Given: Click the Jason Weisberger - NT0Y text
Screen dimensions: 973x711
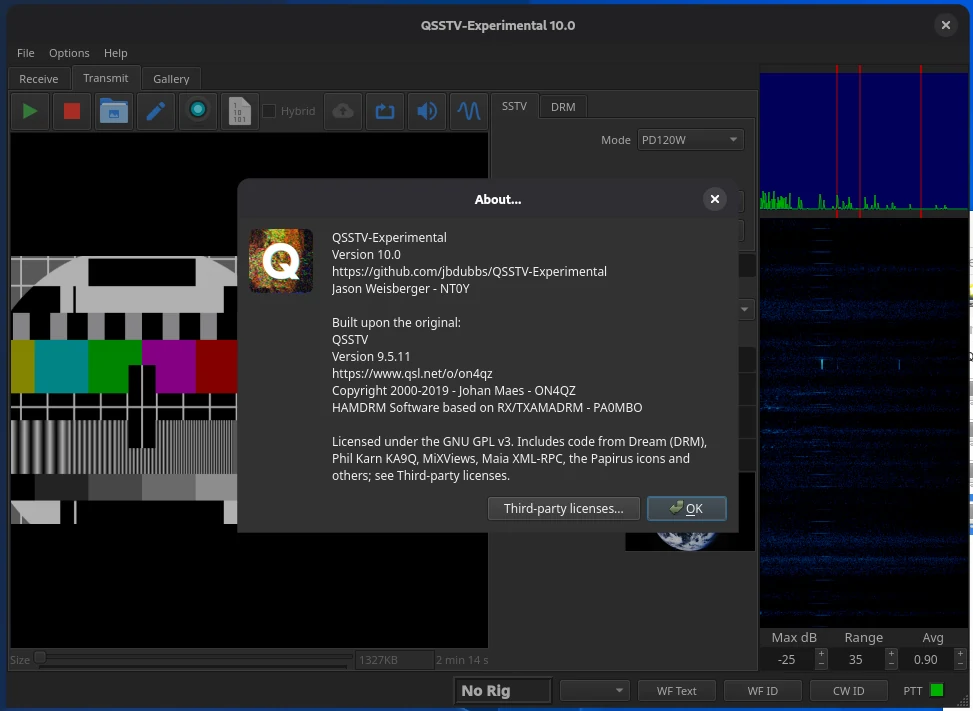Looking at the screenshot, I should (x=400, y=288).
